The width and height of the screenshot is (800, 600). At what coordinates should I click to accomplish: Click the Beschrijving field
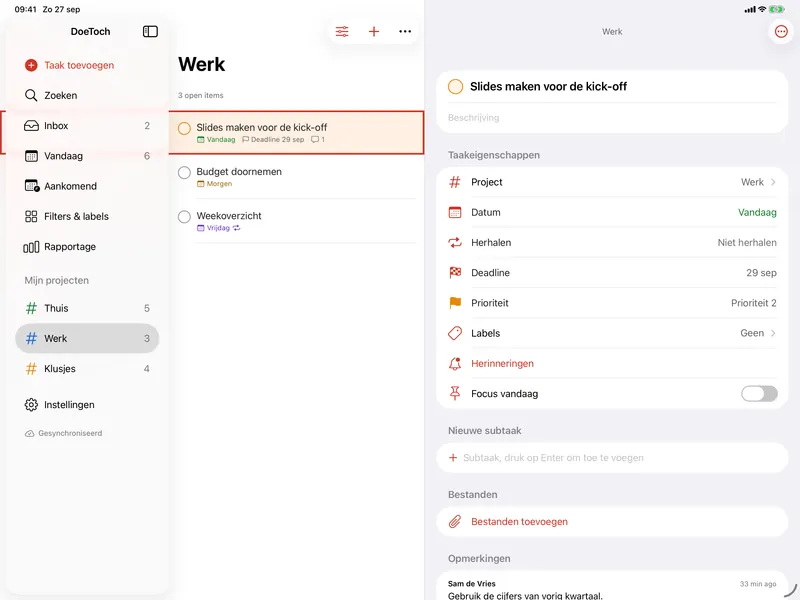click(x=612, y=117)
